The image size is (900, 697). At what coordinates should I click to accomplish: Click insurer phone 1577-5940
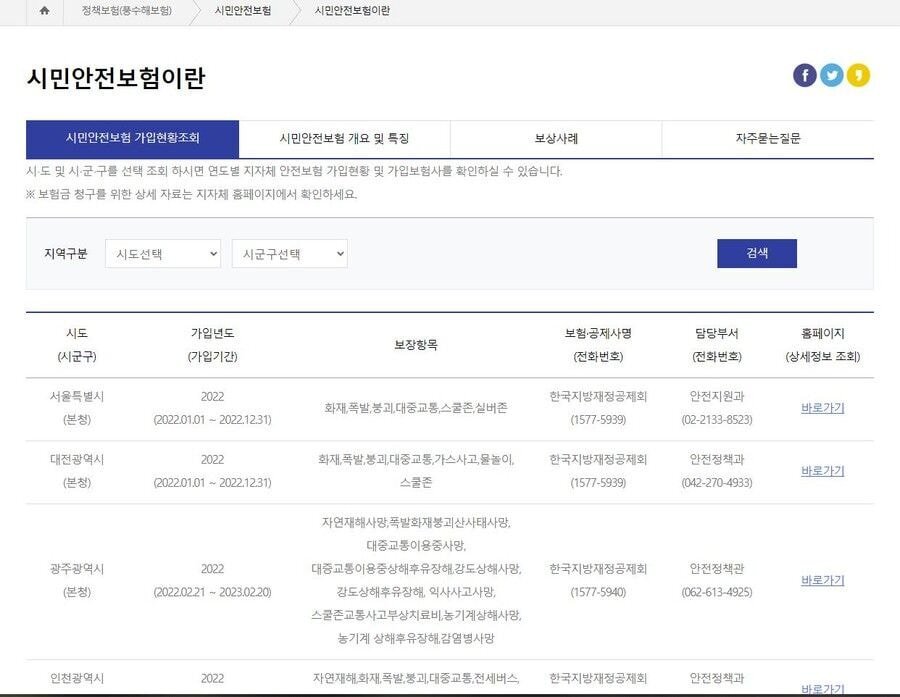tap(598, 592)
